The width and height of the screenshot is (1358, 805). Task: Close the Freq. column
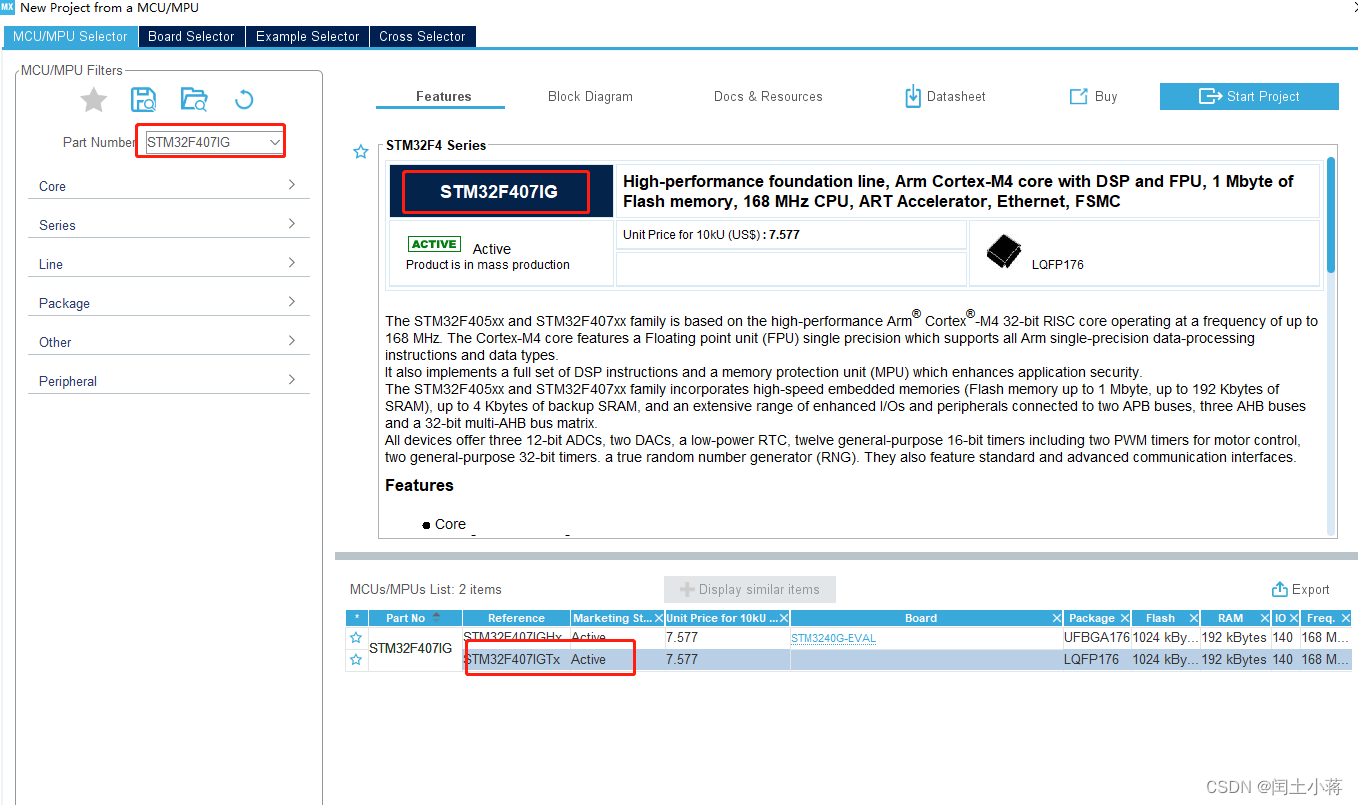1345,618
